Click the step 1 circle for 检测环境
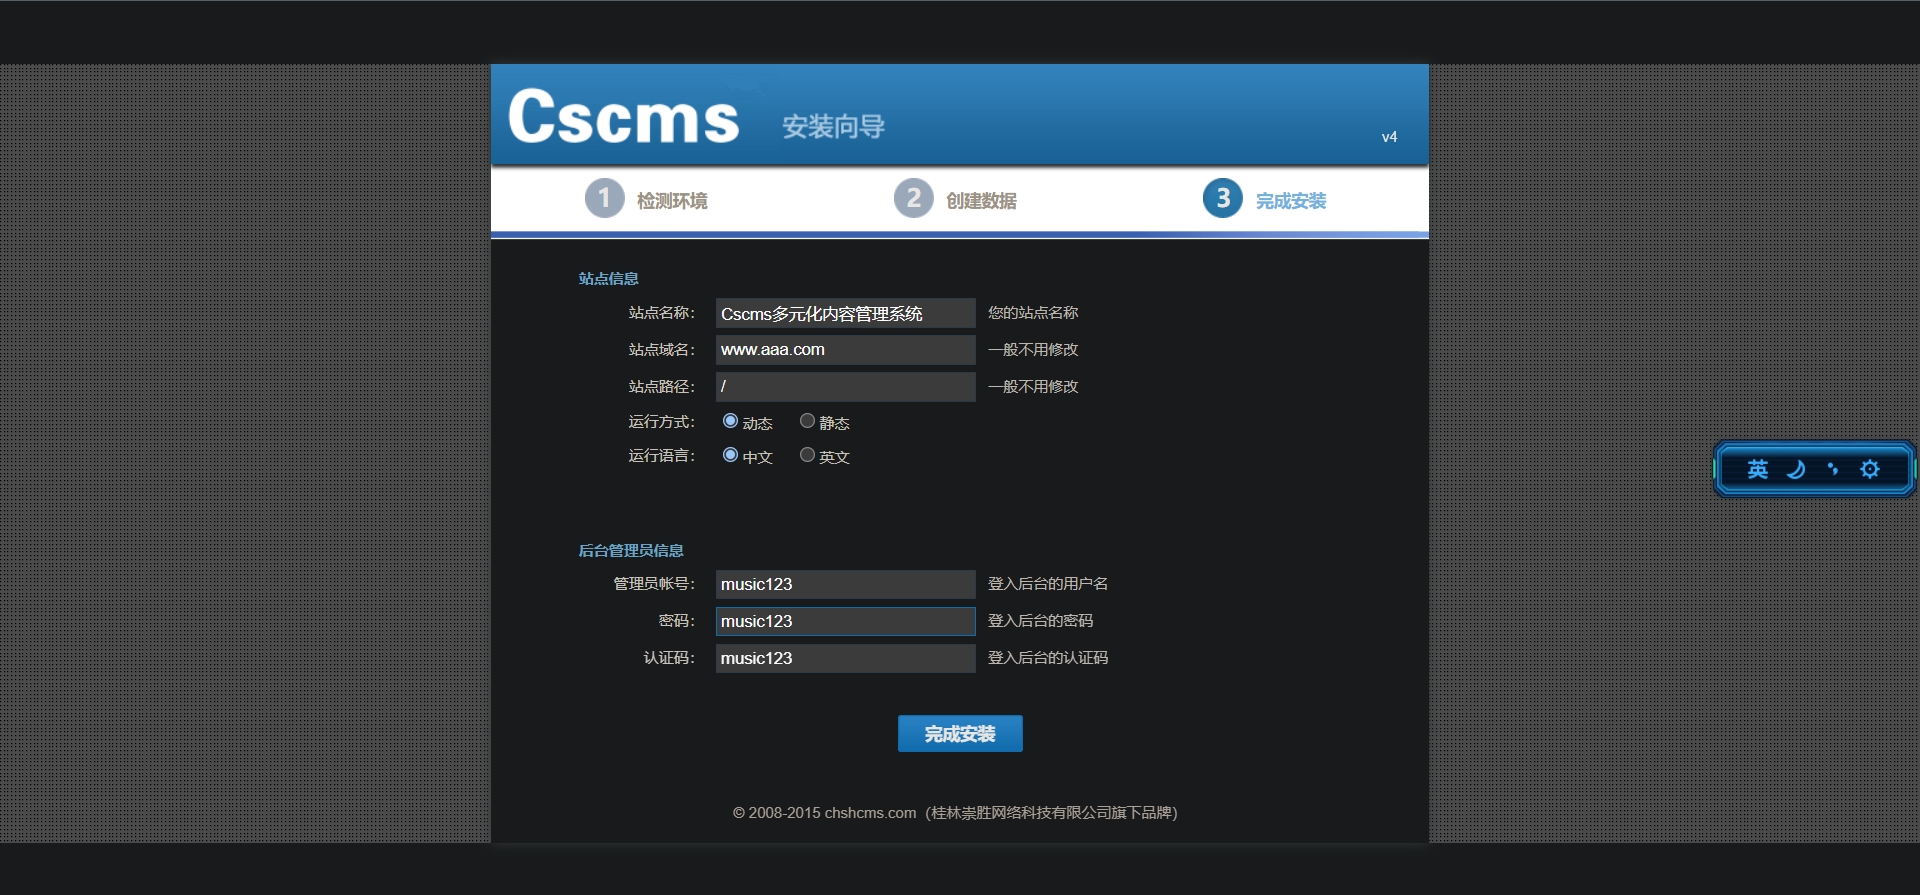Screen dimensions: 1920x895 (604, 198)
